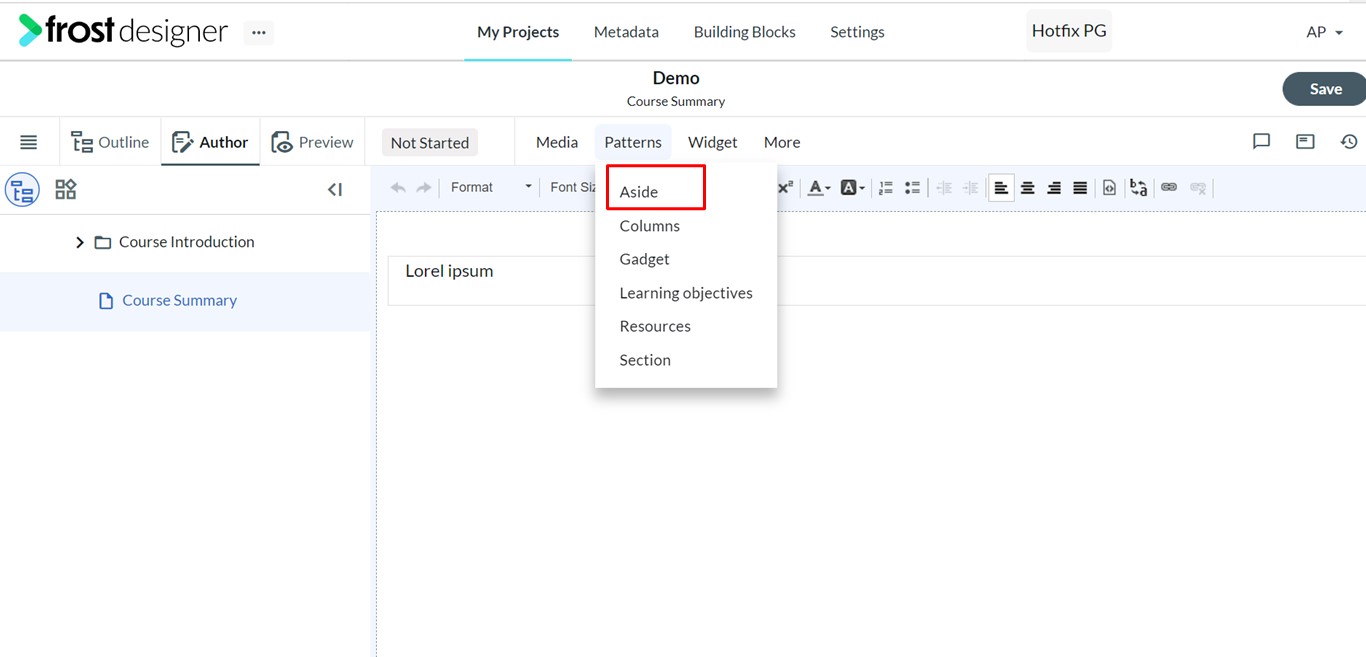Viewport: 1366px width, 657px height.
Task: Open the Font Size dropdown
Action: tap(573, 187)
